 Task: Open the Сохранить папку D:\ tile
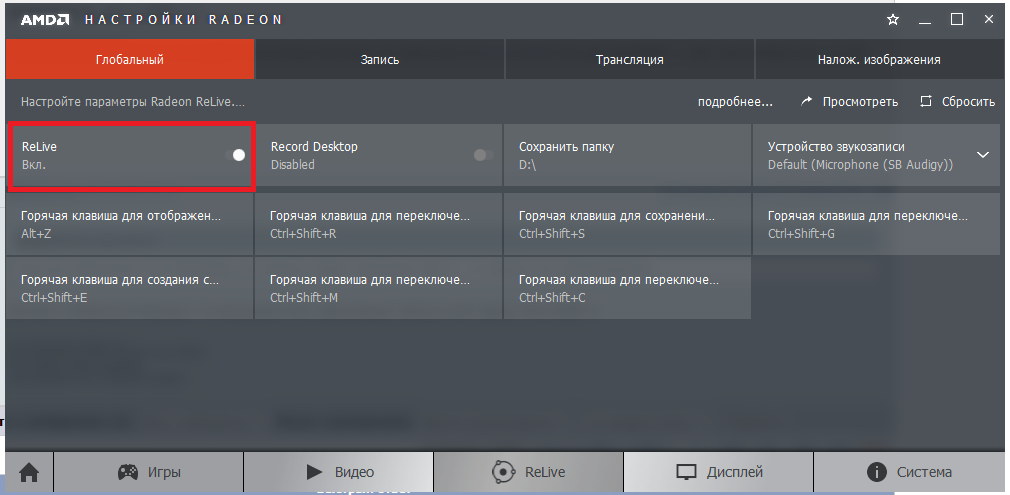click(627, 155)
